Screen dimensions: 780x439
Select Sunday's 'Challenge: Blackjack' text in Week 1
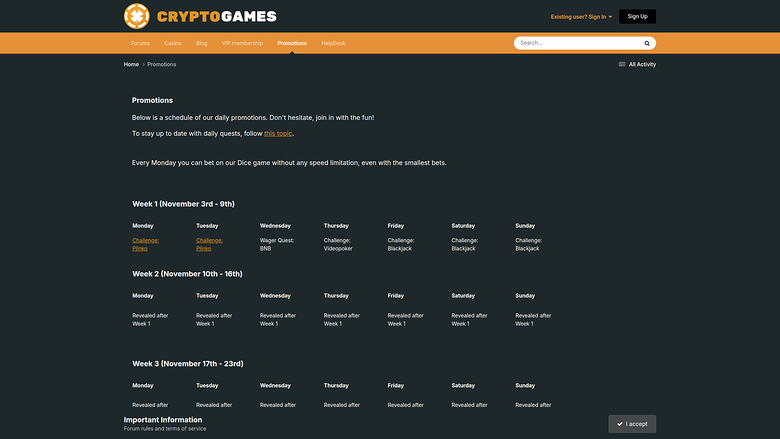[x=528, y=244]
